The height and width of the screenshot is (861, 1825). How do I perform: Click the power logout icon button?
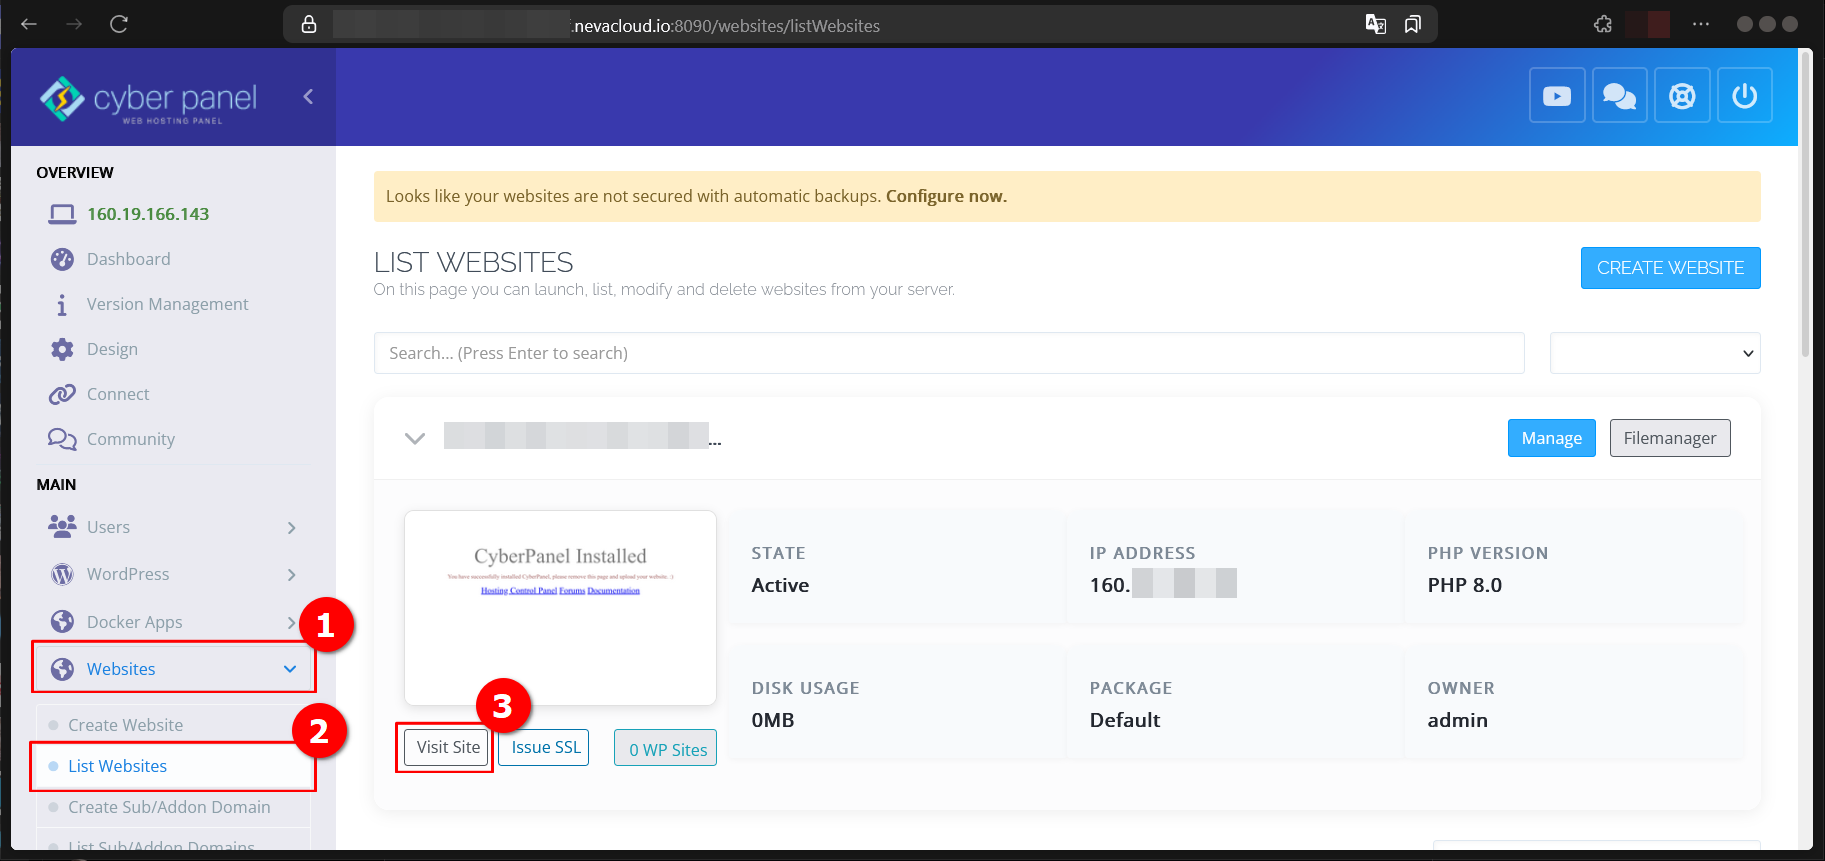pos(1745,95)
